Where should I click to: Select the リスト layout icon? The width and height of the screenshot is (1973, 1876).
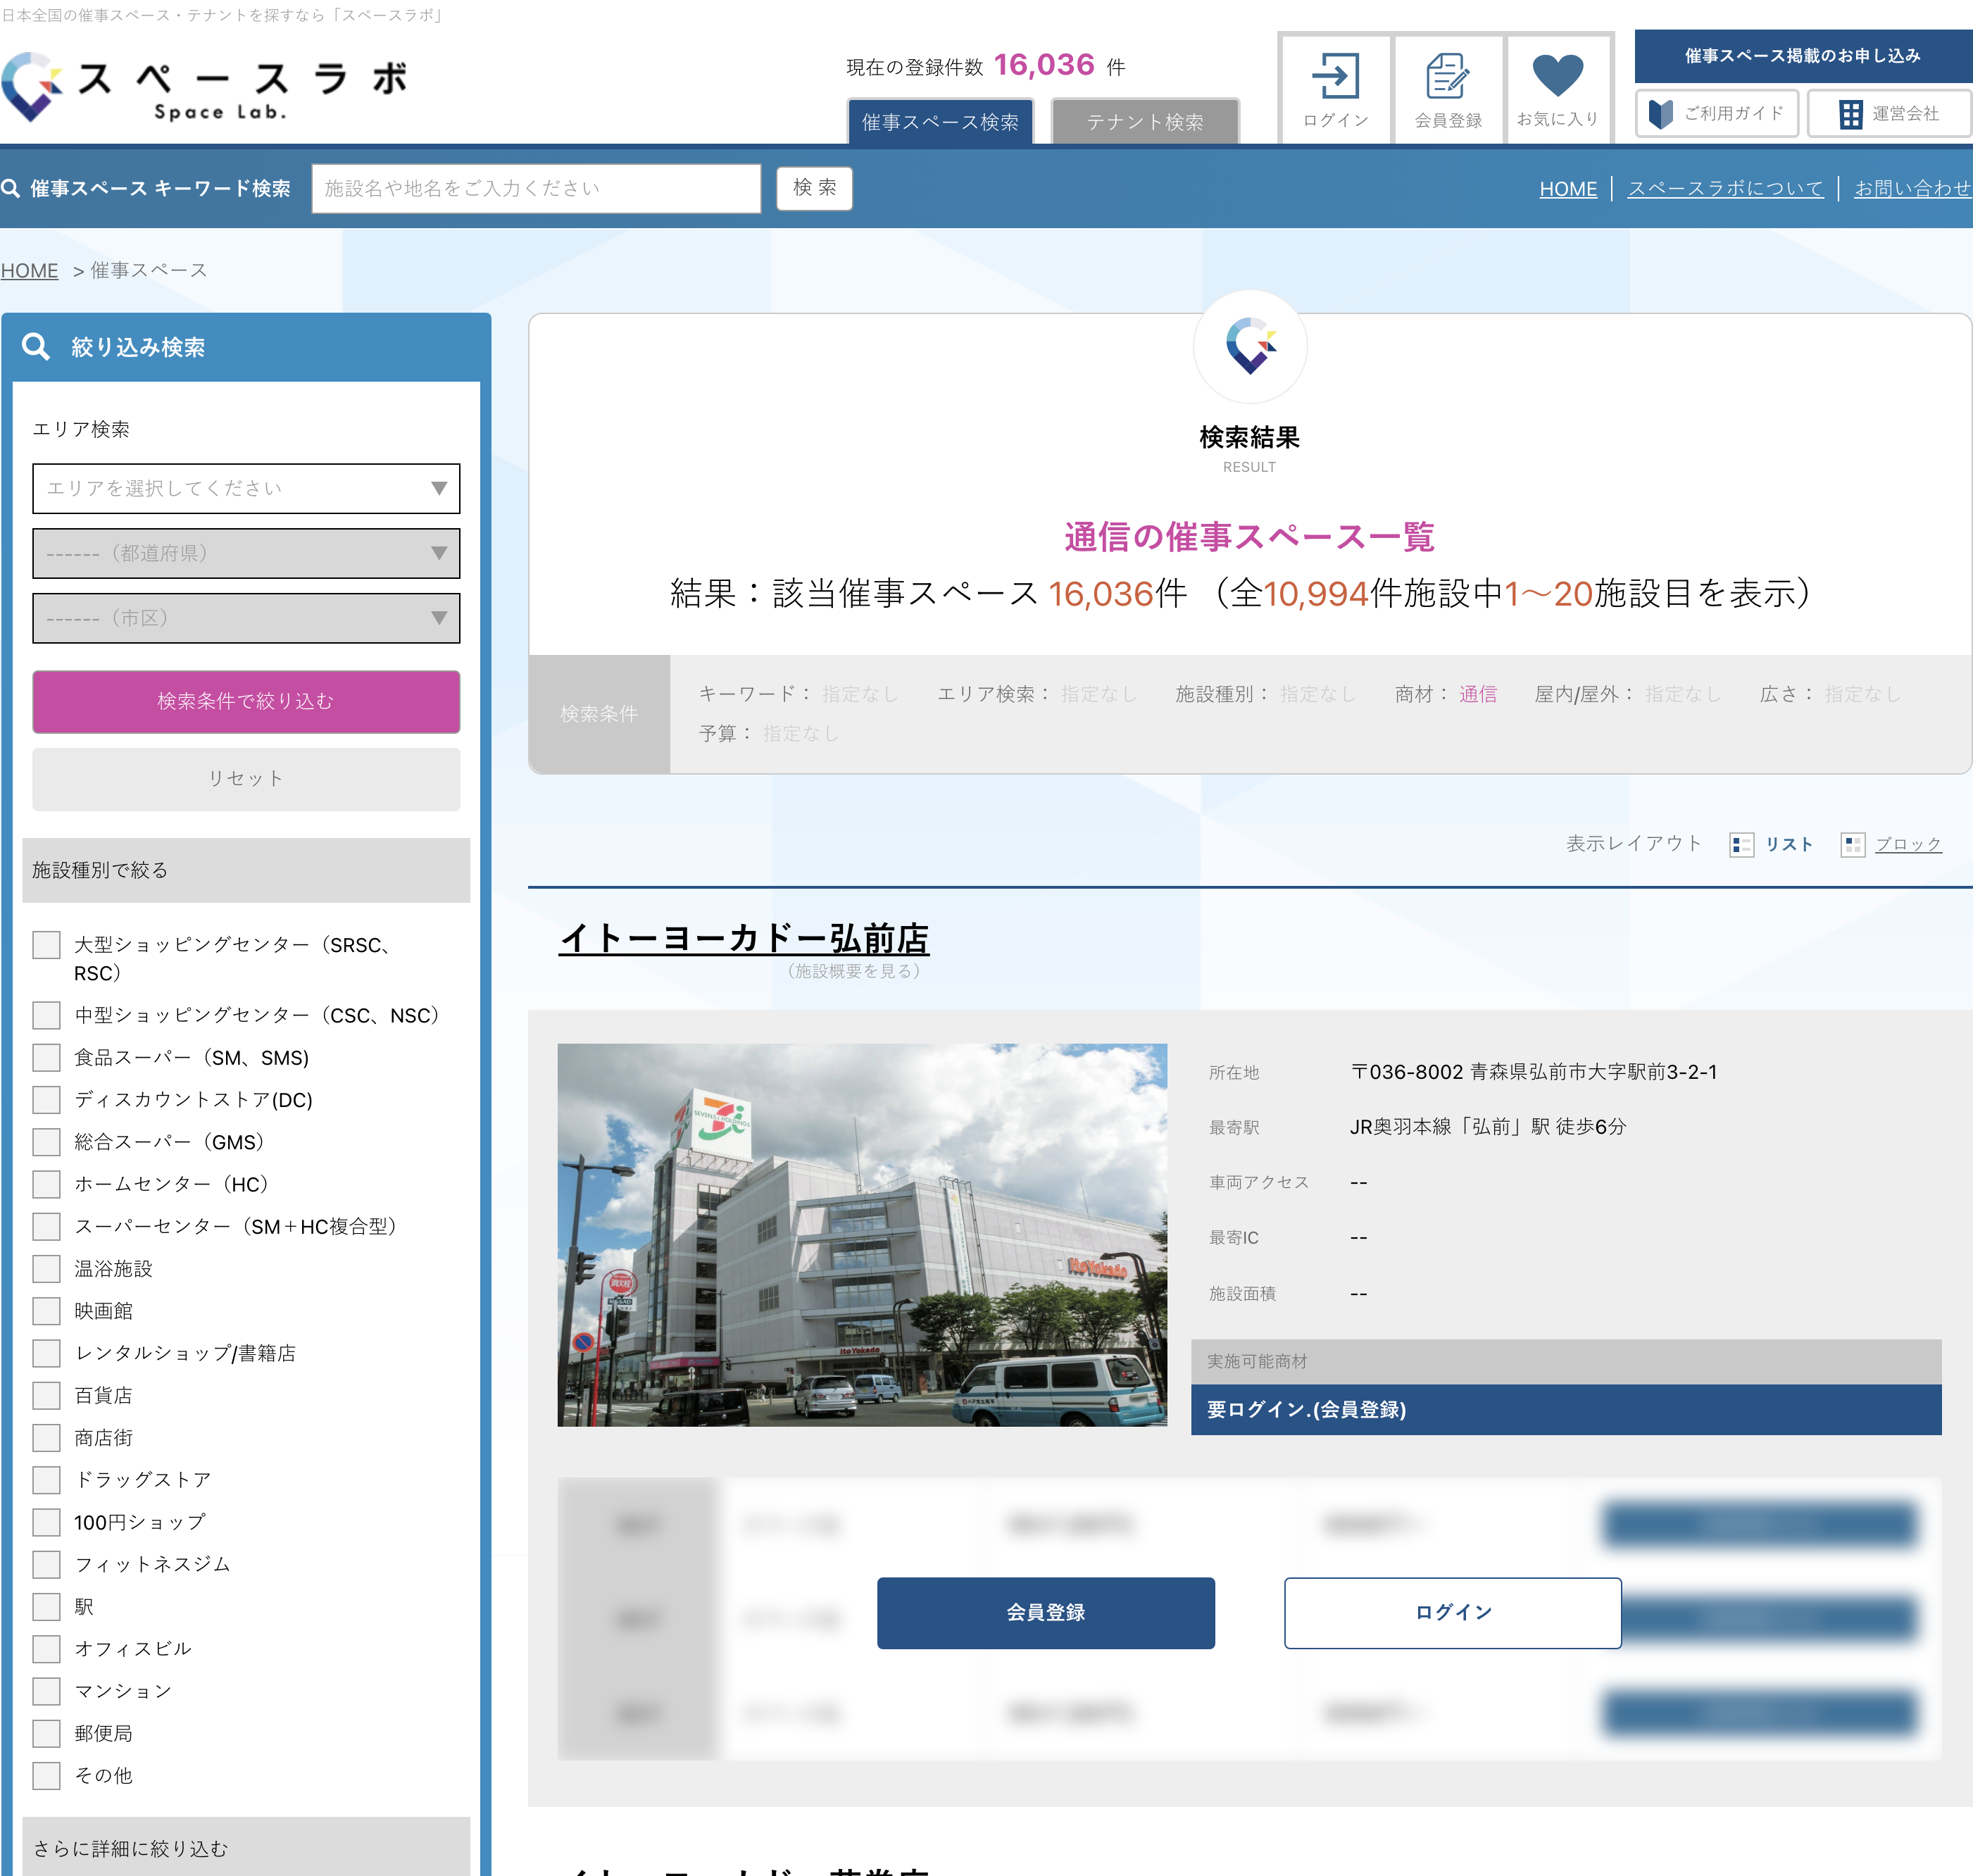1741,844
